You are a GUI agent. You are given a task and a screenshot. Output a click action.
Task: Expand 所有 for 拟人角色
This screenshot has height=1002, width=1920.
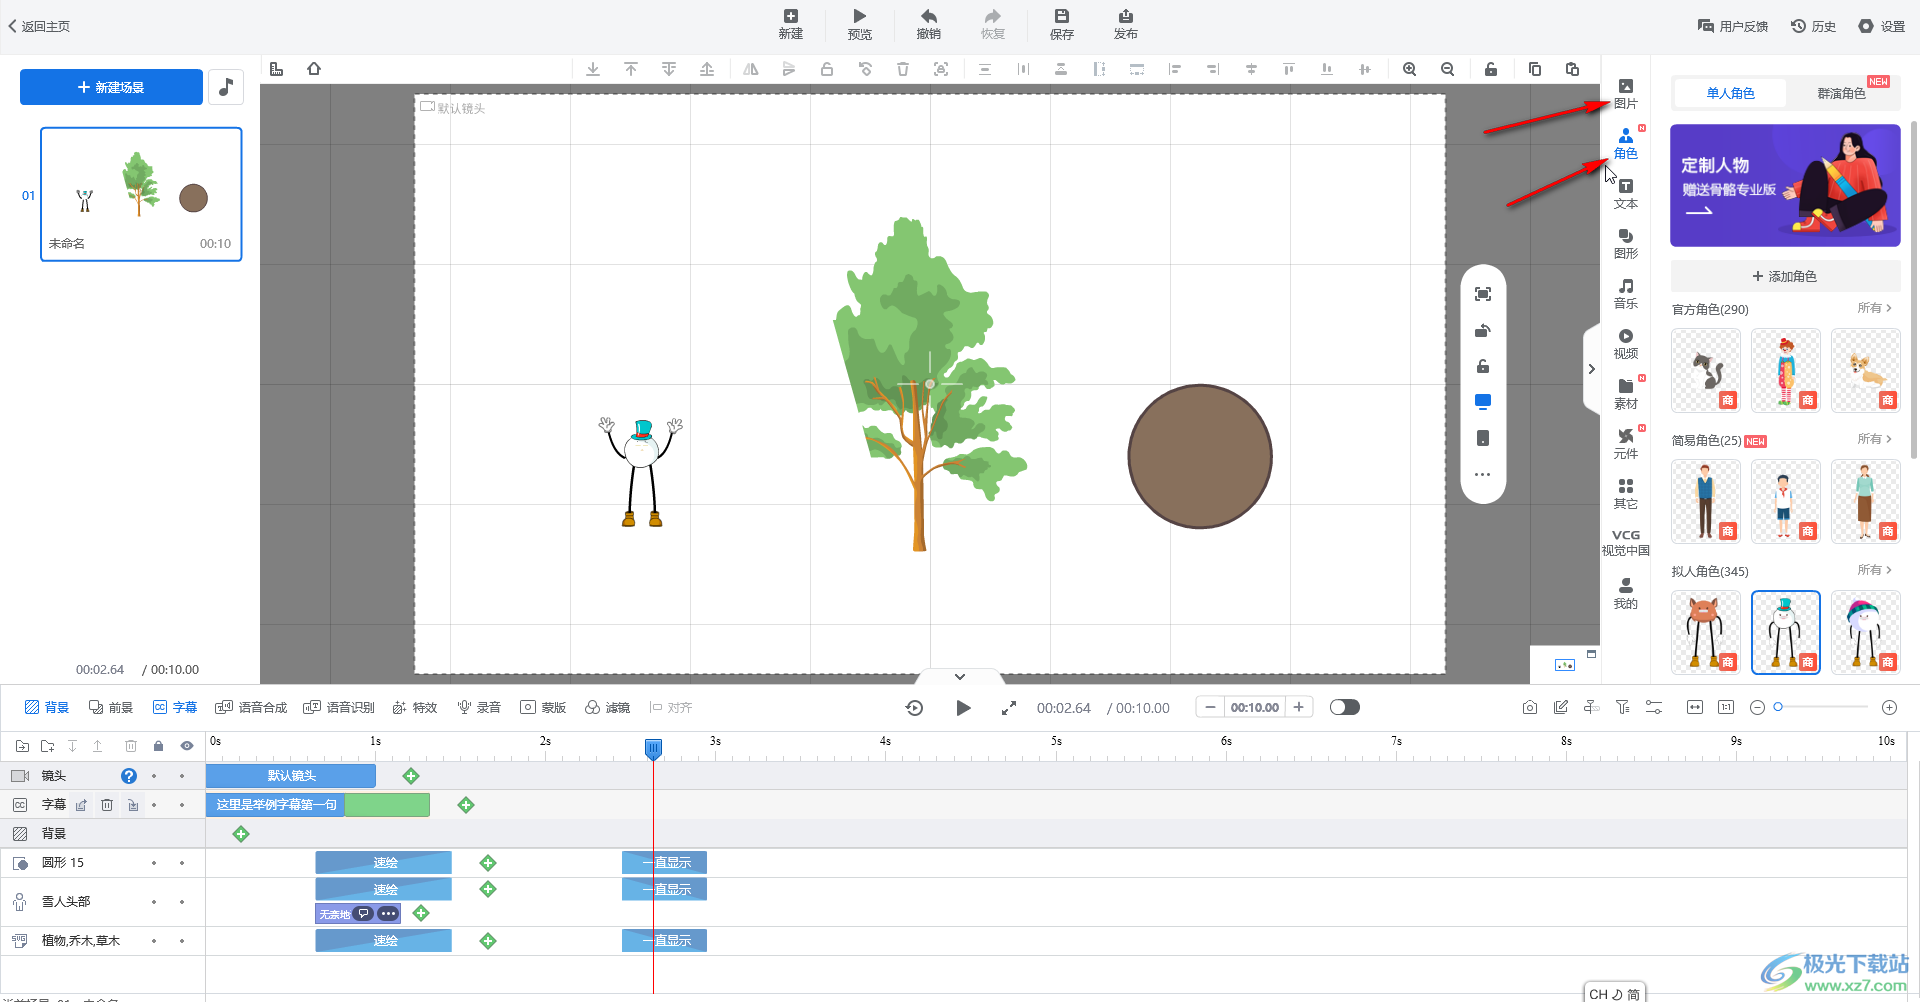(1874, 570)
